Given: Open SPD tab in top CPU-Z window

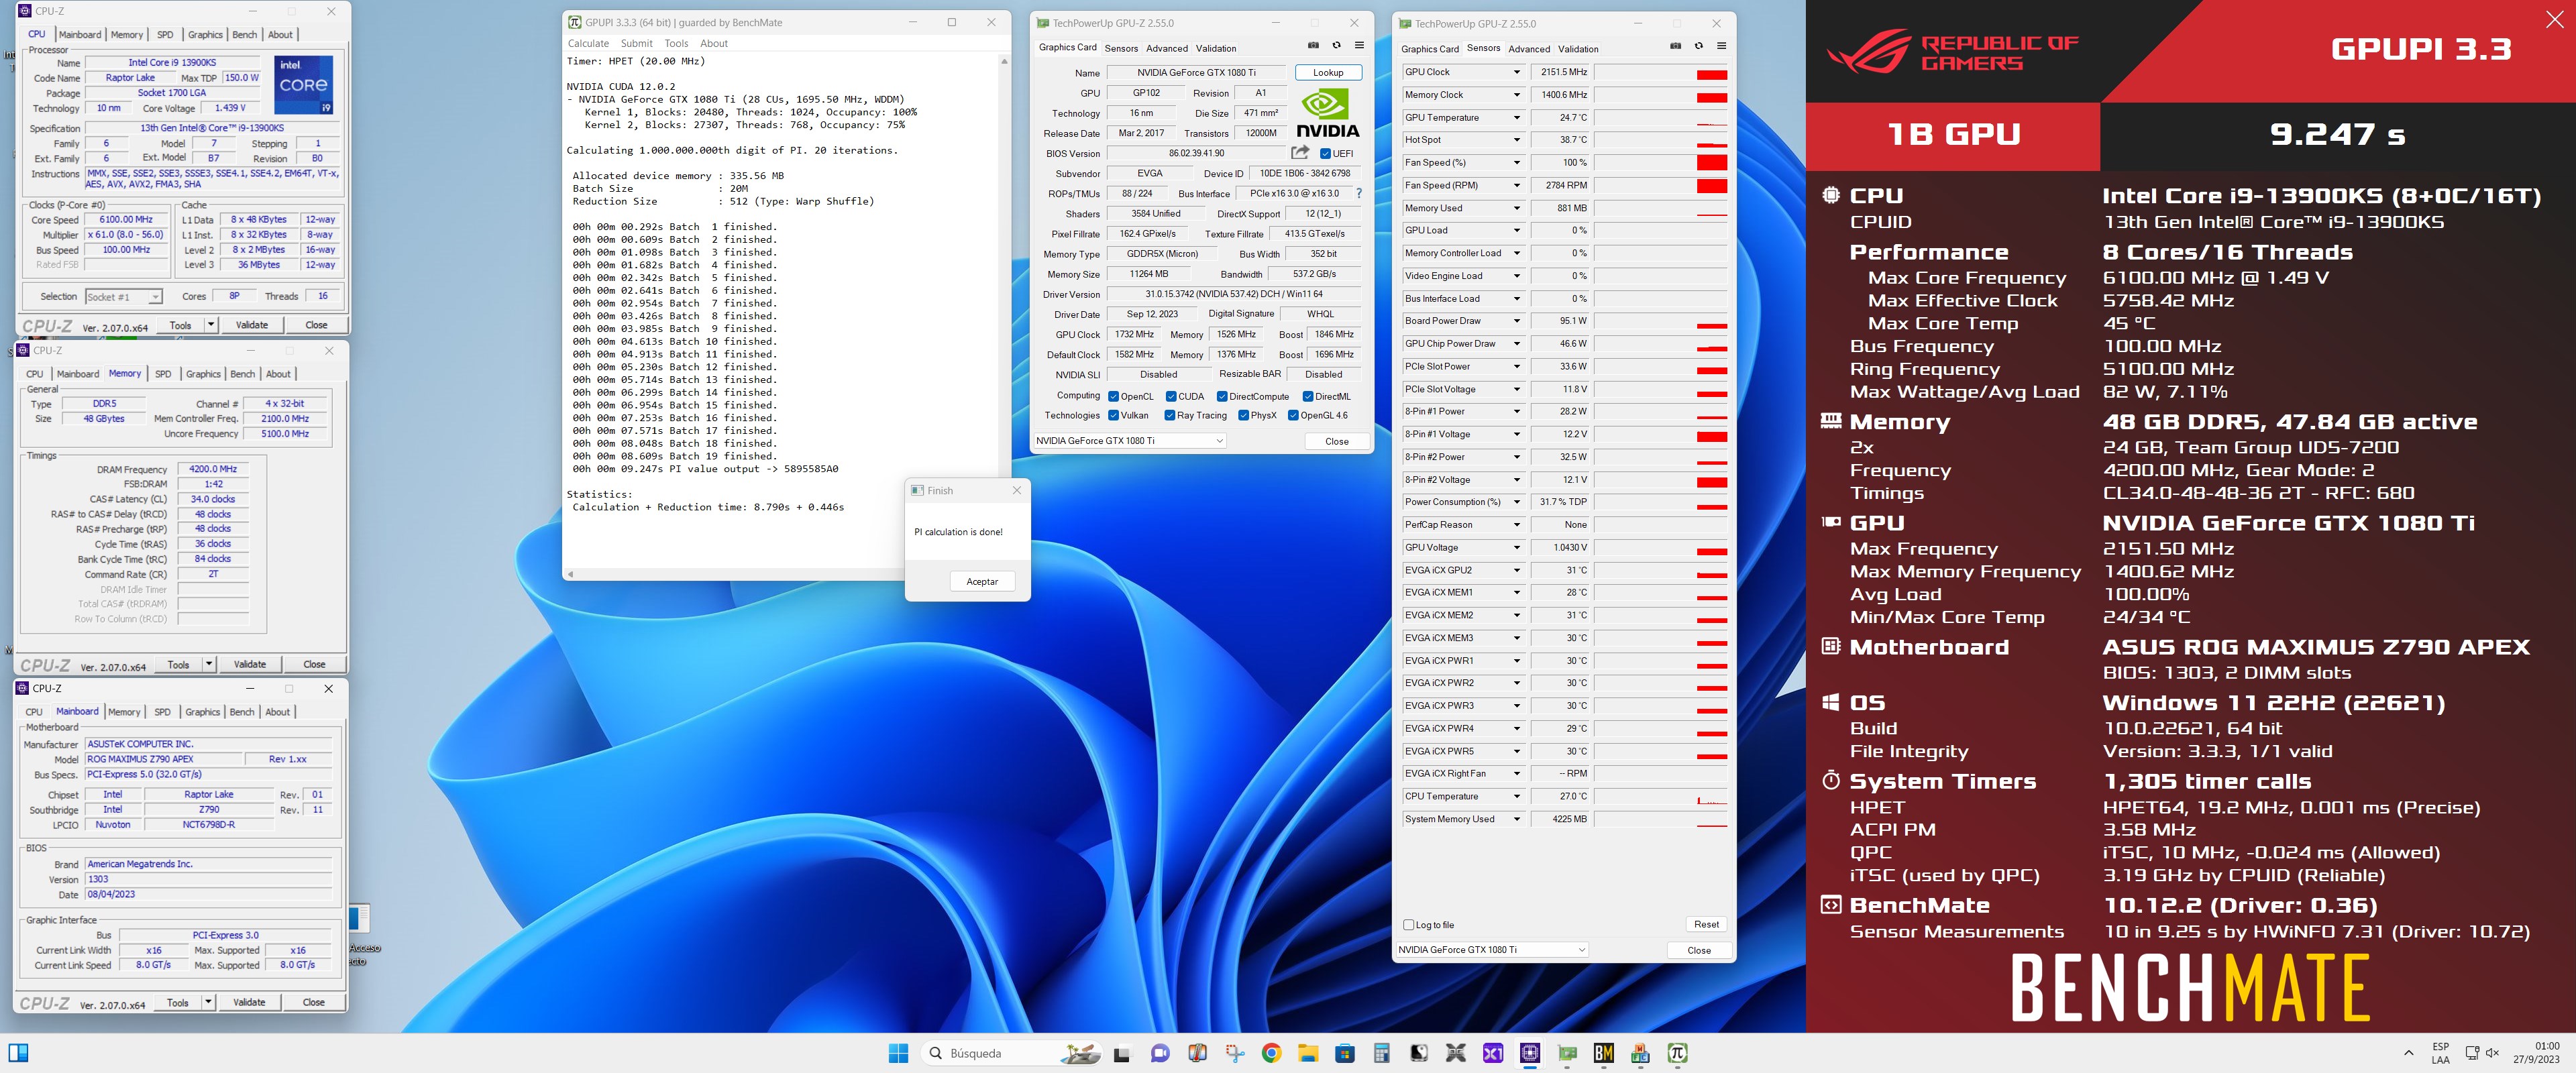Looking at the screenshot, I should 165,34.
